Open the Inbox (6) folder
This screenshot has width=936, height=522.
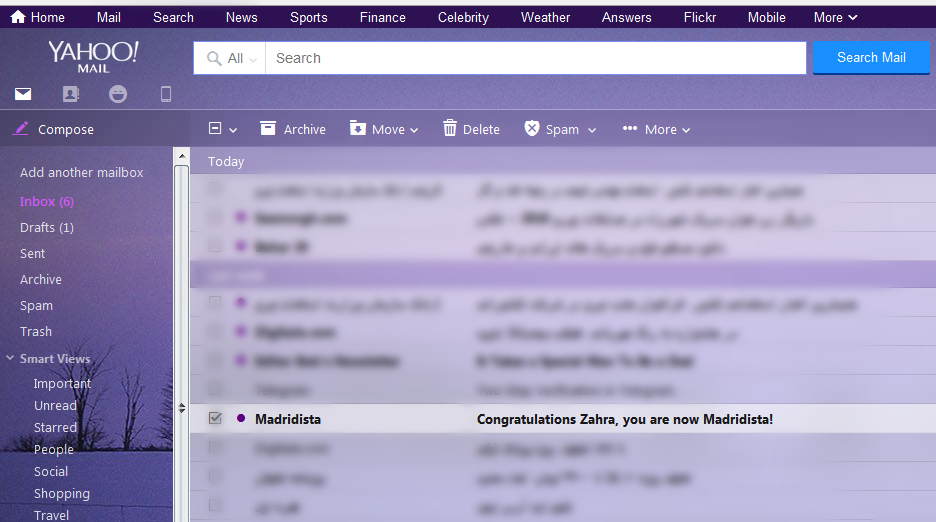coord(47,201)
